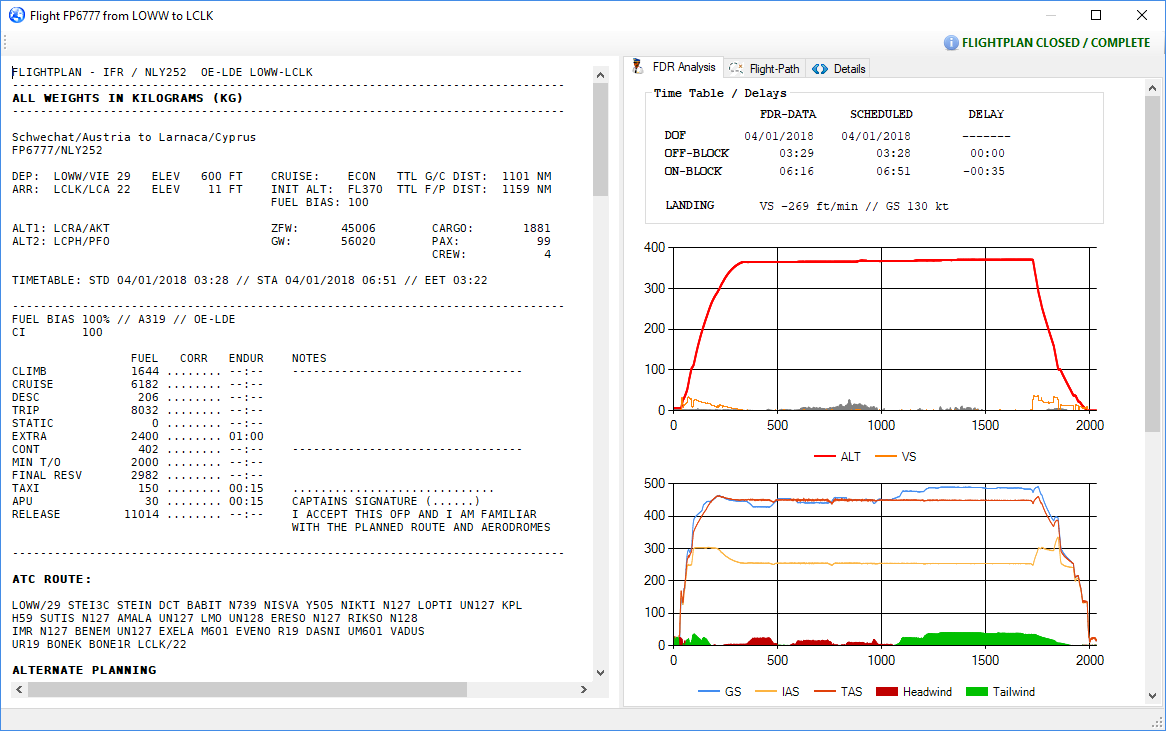Click the SCHEDULED column header
The image size is (1166, 731).
pyautogui.click(x=881, y=115)
